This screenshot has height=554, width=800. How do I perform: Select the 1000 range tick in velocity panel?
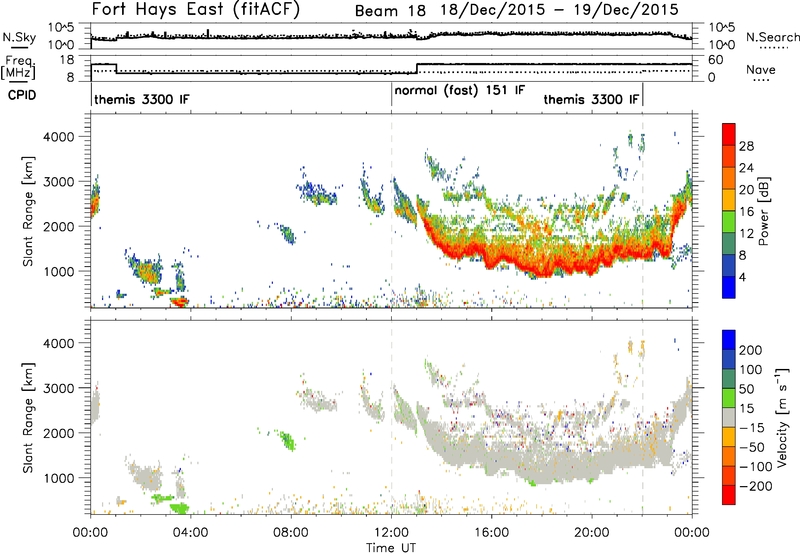pyautogui.click(x=59, y=478)
